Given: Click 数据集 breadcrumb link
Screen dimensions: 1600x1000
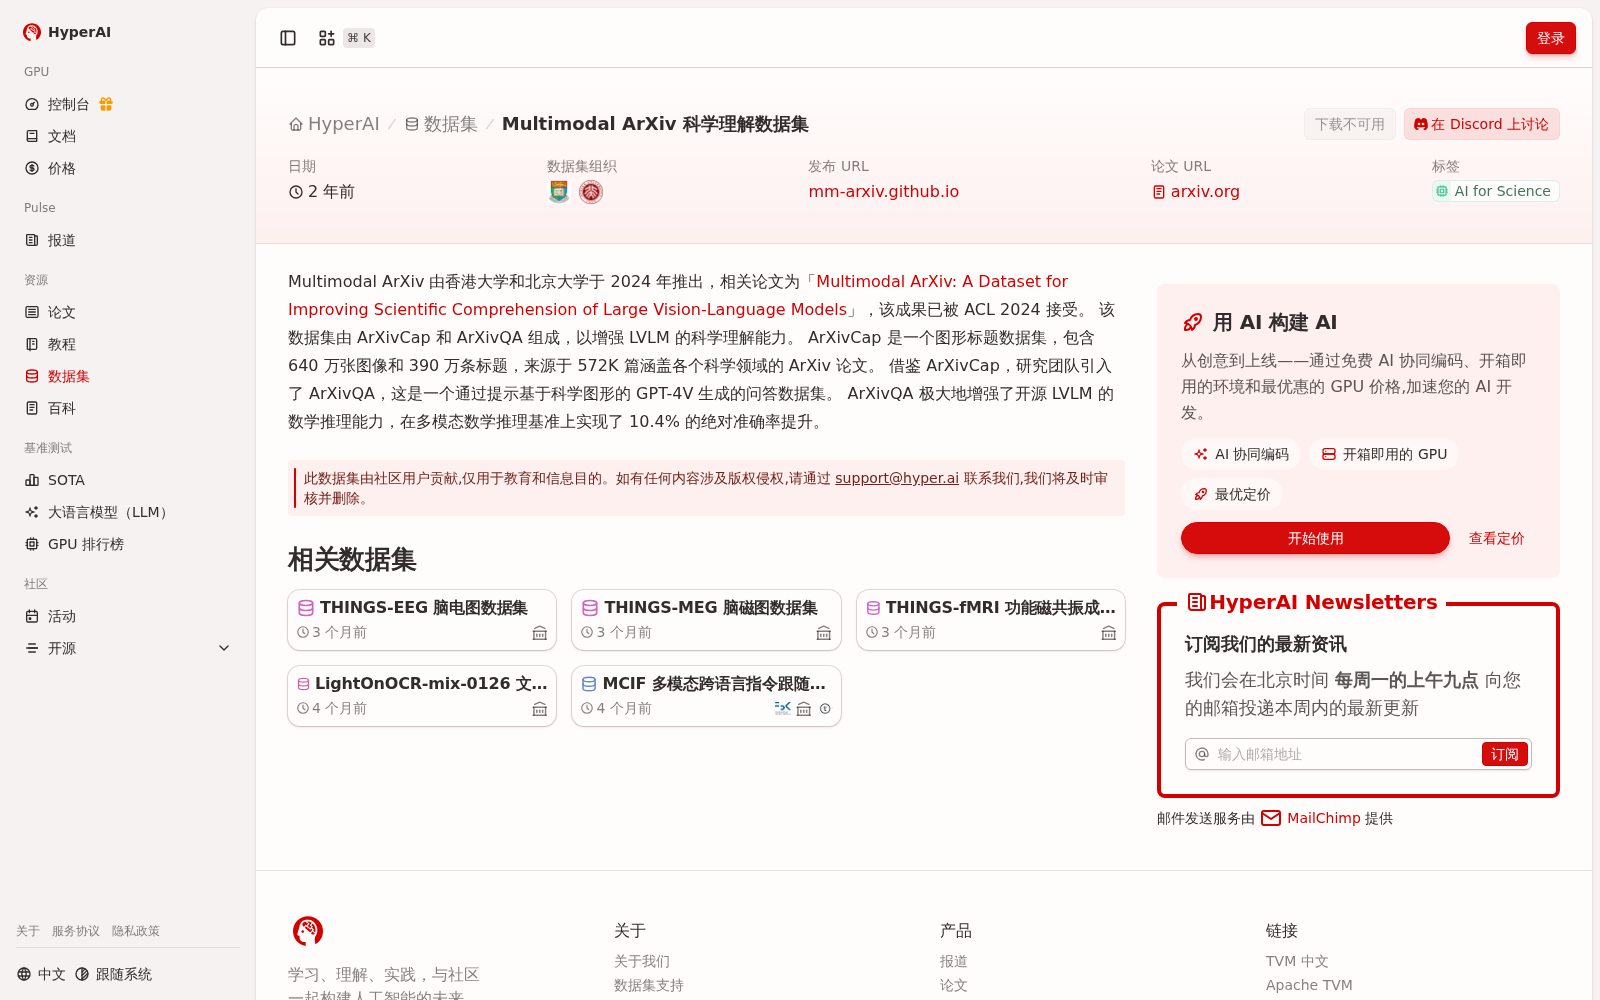Looking at the screenshot, I should coord(441,124).
